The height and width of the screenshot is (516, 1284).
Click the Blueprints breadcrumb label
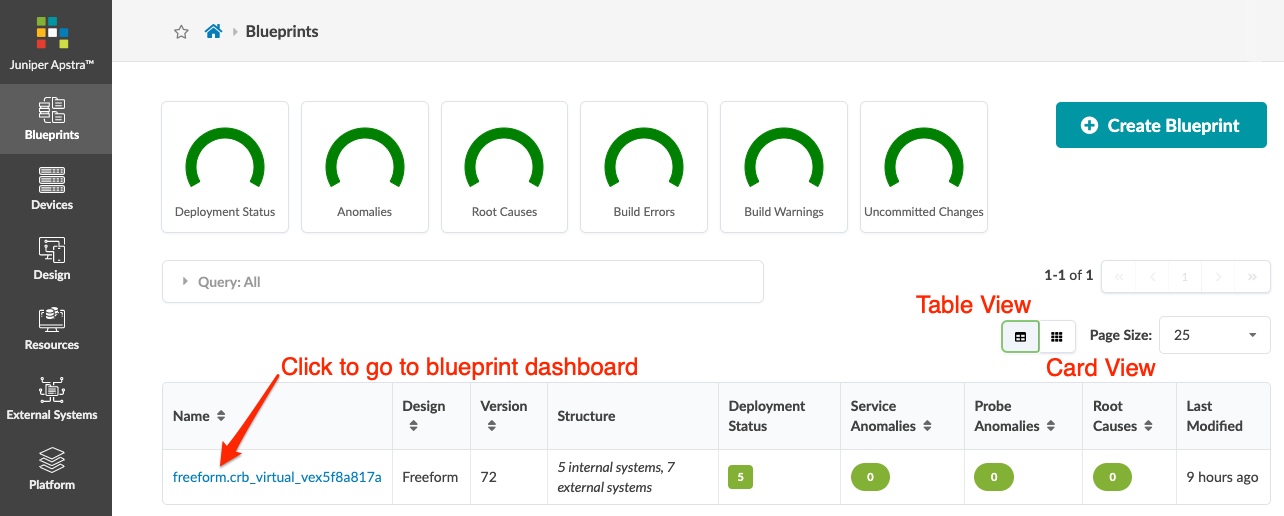(x=282, y=32)
